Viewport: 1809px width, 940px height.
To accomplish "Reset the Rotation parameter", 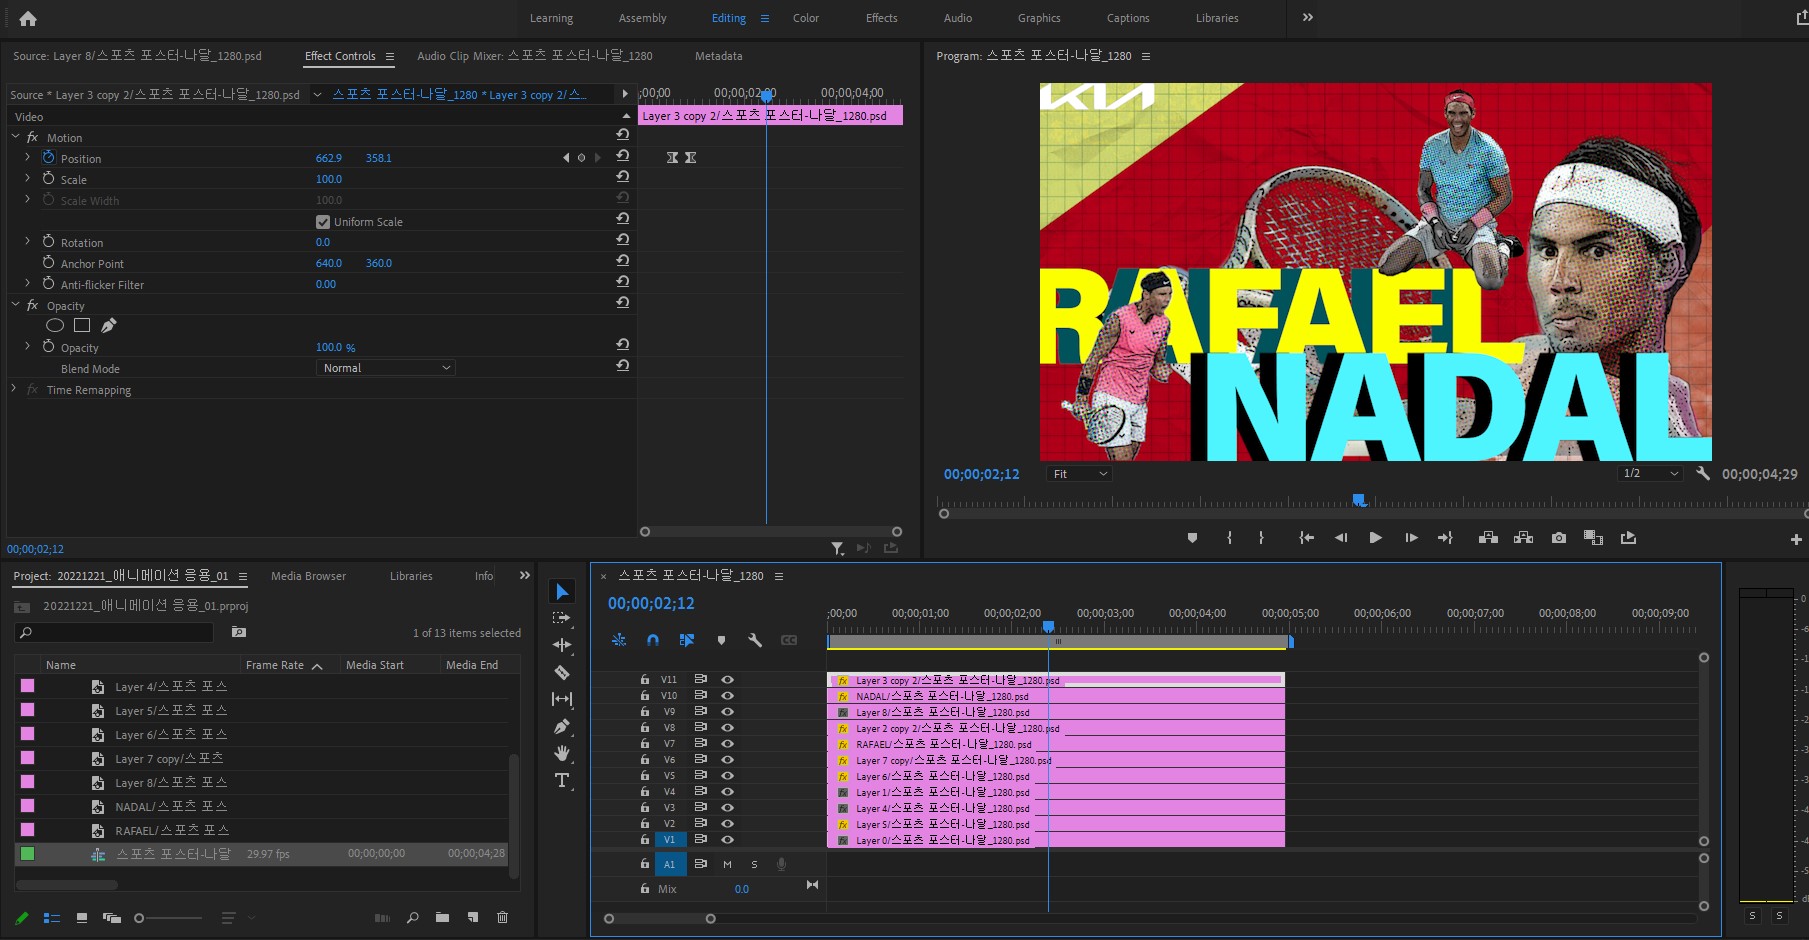I will pos(622,241).
